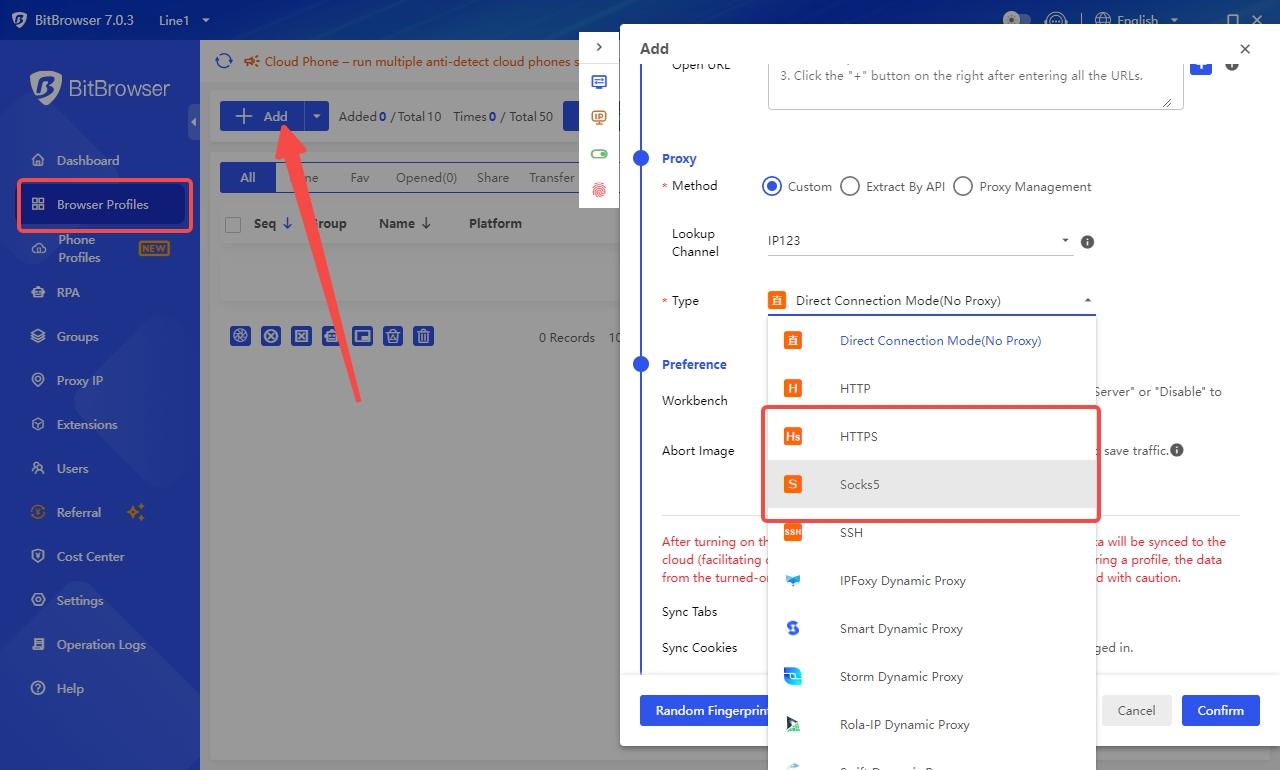The height and width of the screenshot is (770, 1280).
Task: Click the refresh icon beside Cloud Phone notice
Action: (x=224, y=61)
